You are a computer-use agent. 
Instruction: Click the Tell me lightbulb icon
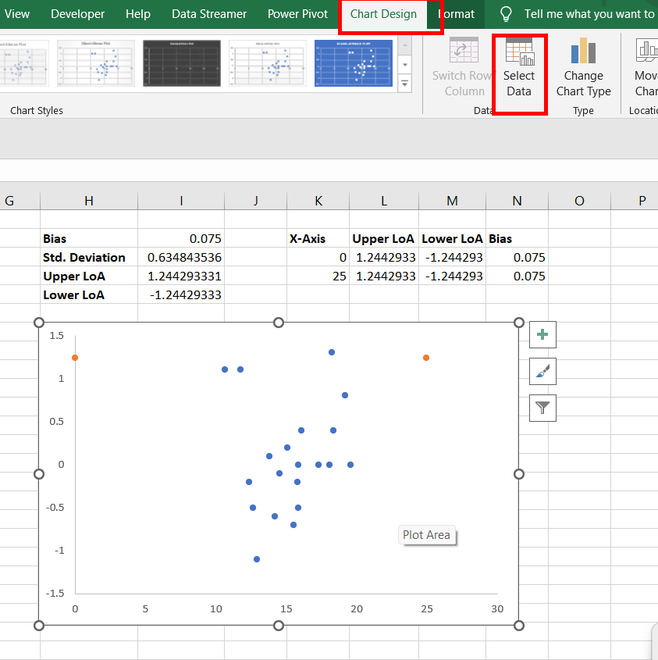pyautogui.click(x=506, y=14)
